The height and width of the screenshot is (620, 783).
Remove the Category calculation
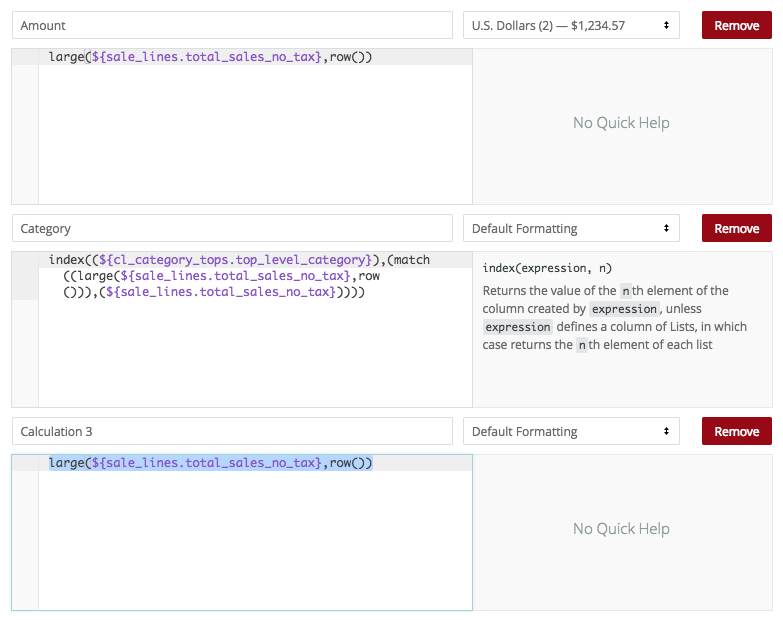737,229
